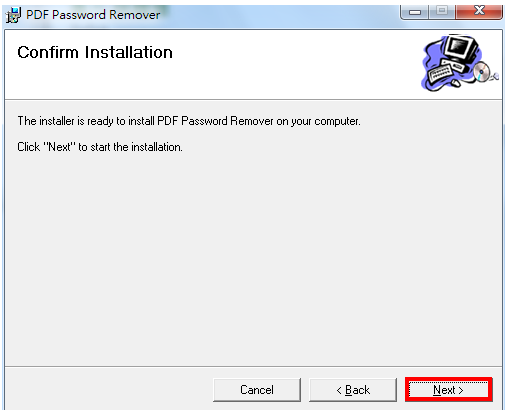Viewport: 513px width, 410px height.
Task: Open the installer icon in title bar
Action: coord(13,15)
